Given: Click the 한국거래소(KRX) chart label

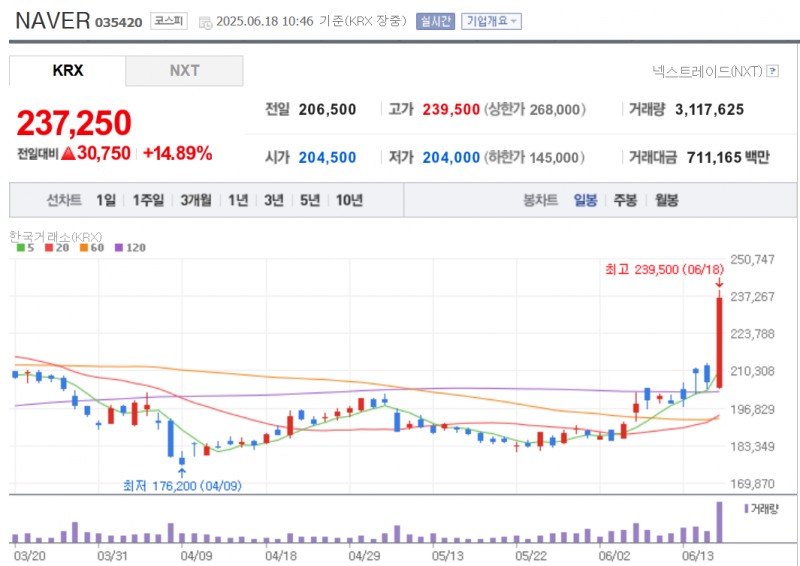Looking at the screenshot, I should pos(56,237).
